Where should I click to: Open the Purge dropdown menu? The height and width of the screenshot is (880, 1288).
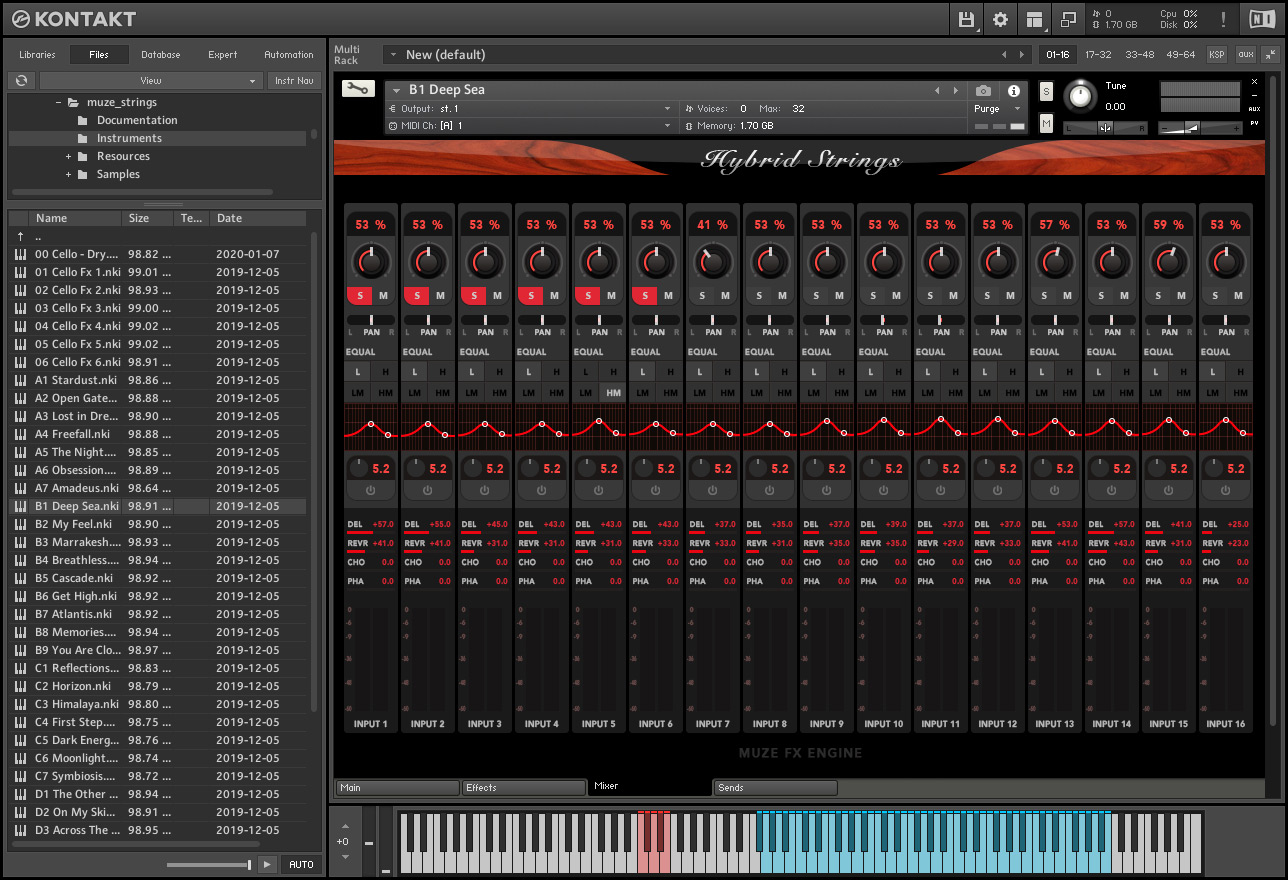pos(999,108)
